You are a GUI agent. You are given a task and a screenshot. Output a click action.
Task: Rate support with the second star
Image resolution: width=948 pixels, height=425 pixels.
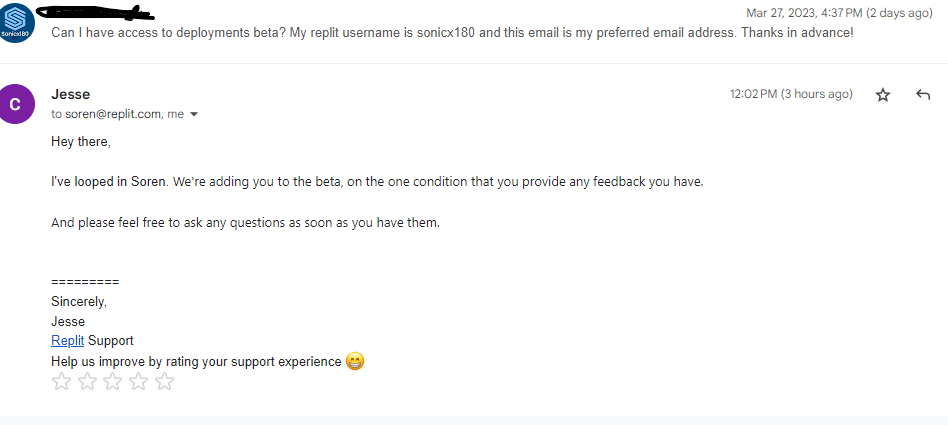[87, 381]
